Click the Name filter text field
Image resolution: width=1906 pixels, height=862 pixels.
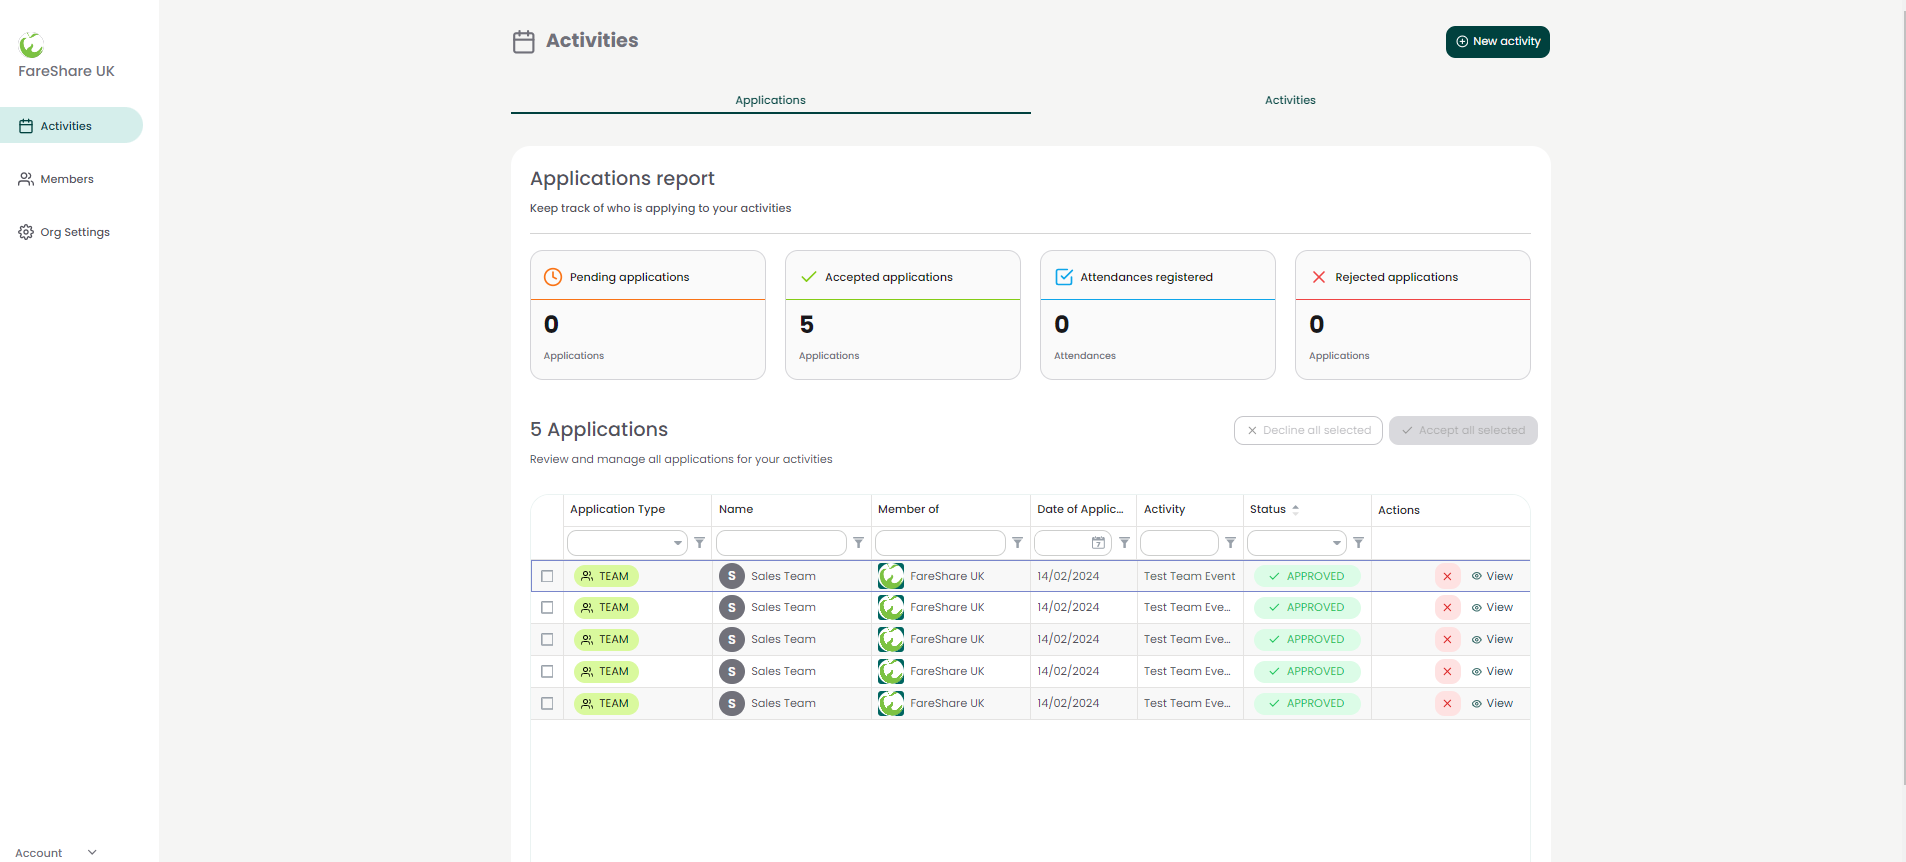(781, 543)
